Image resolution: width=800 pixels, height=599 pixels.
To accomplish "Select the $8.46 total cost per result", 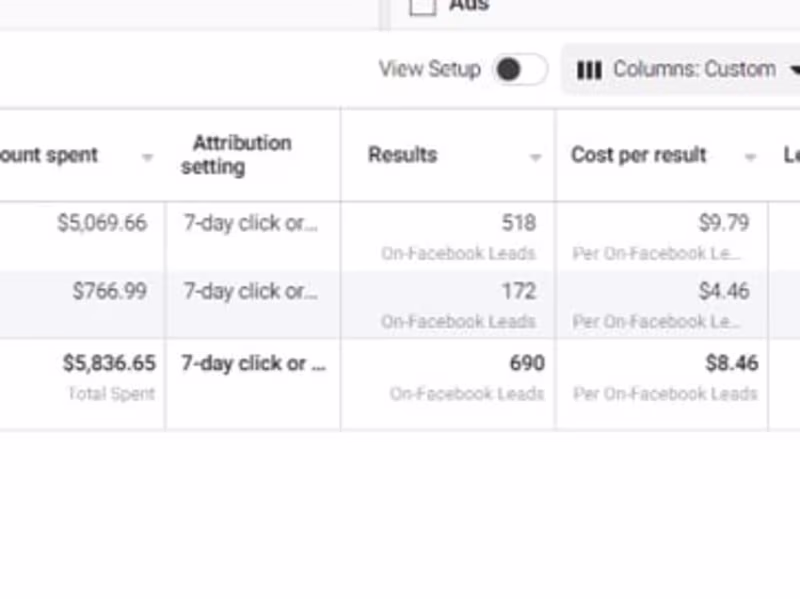I will pos(731,363).
